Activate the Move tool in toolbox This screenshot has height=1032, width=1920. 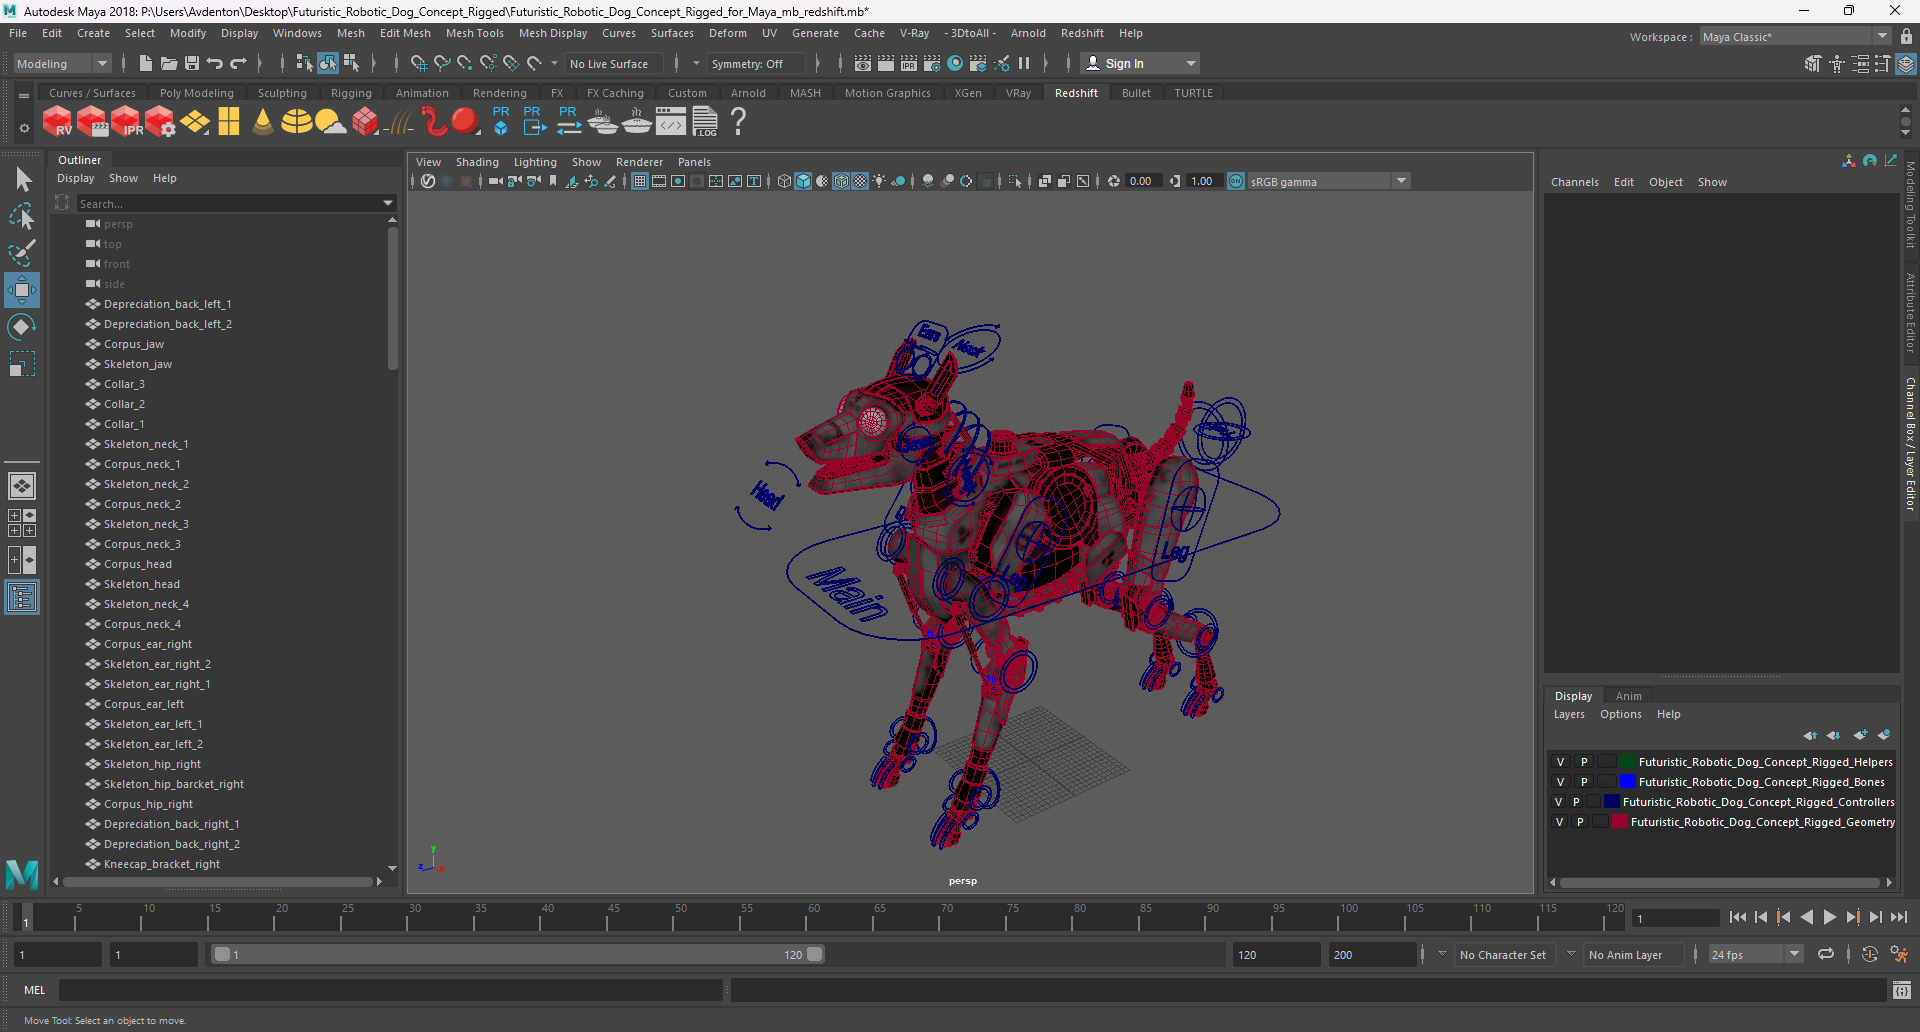tap(22, 290)
